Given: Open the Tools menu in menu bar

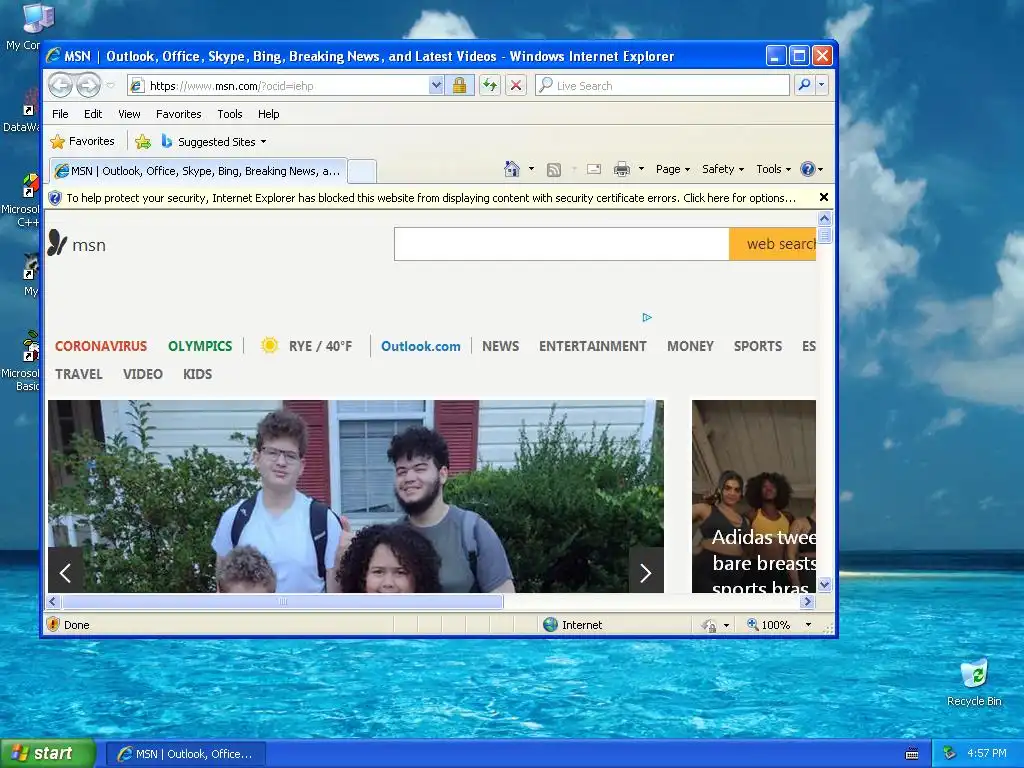Looking at the screenshot, I should (x=230, y=114).
